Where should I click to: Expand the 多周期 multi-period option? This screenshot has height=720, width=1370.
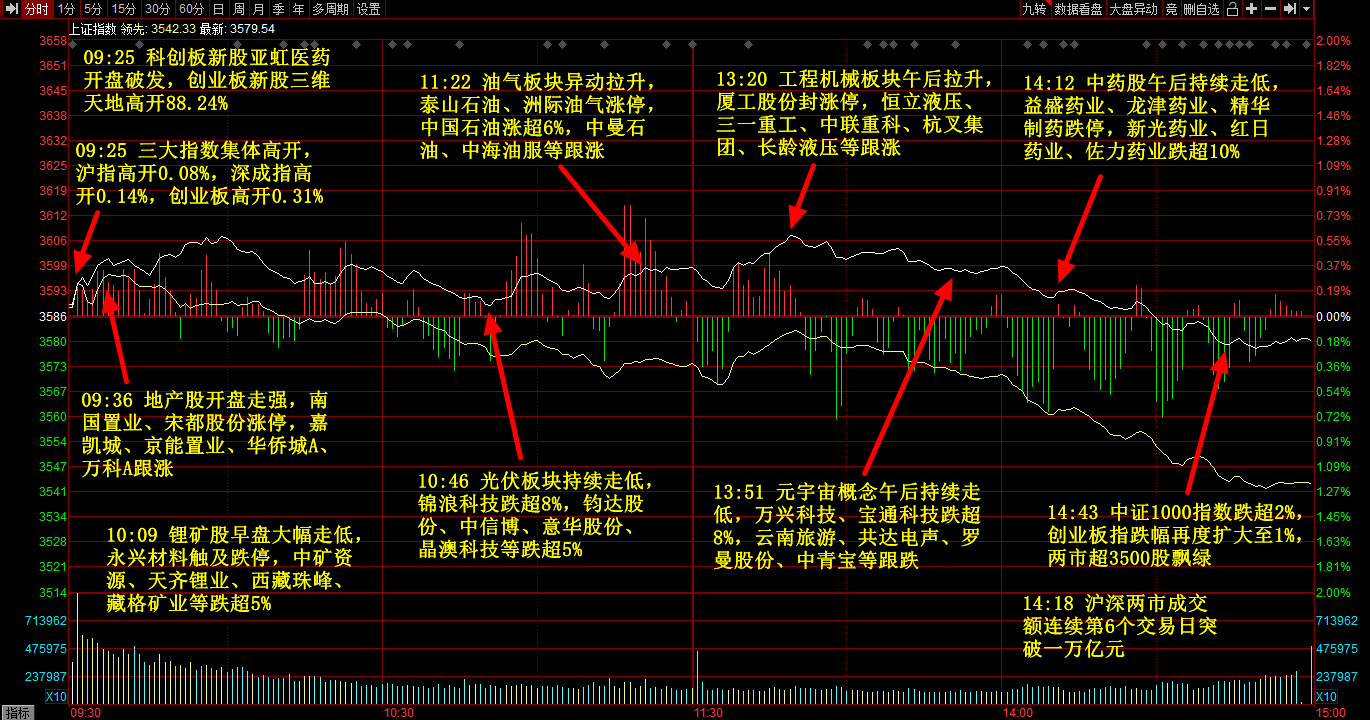[330, 9]
